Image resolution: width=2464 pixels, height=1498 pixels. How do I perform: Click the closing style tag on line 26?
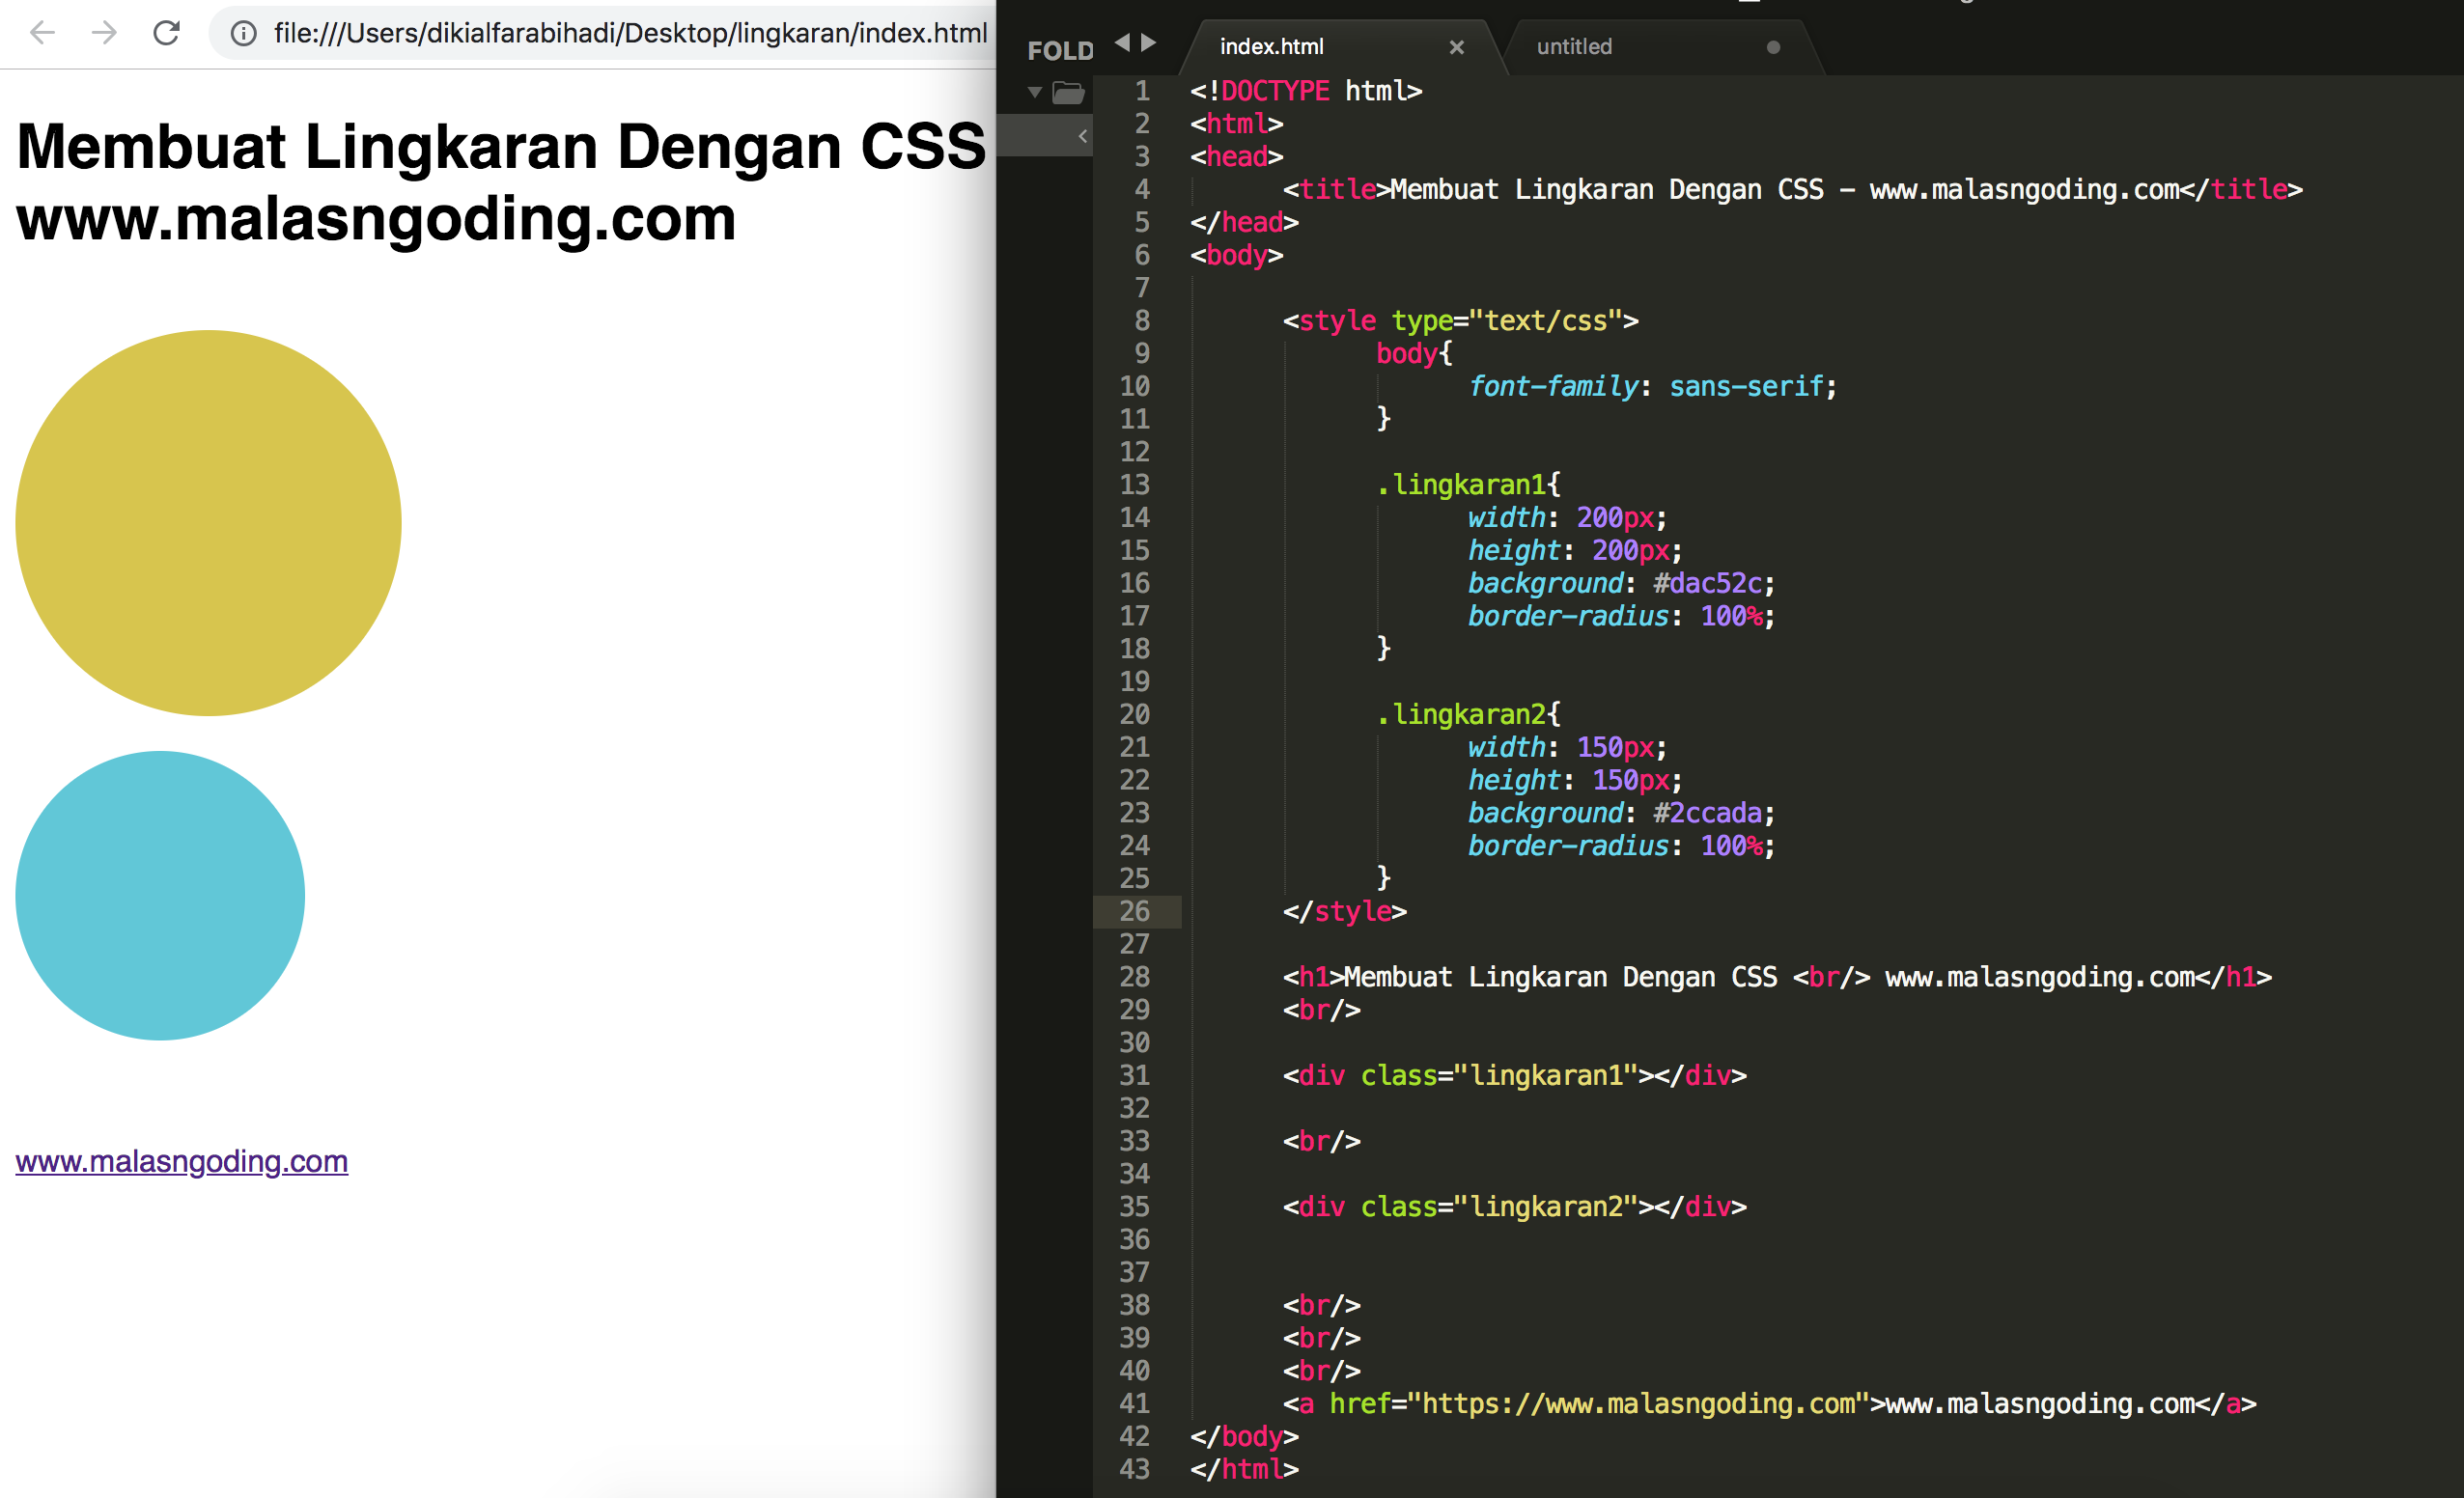coord(1345,911)
